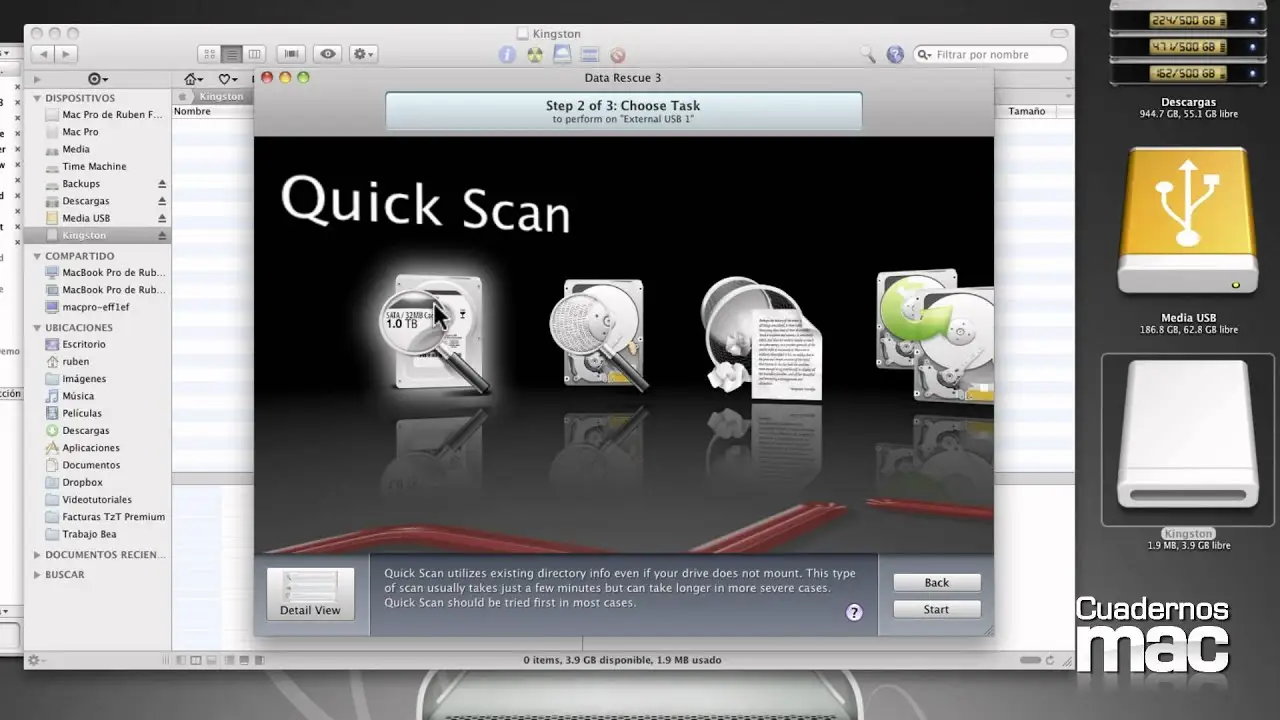
Task: Collapse the DISPOSITIVOS section
Action: pyautogui.click(x=36, y=98)
